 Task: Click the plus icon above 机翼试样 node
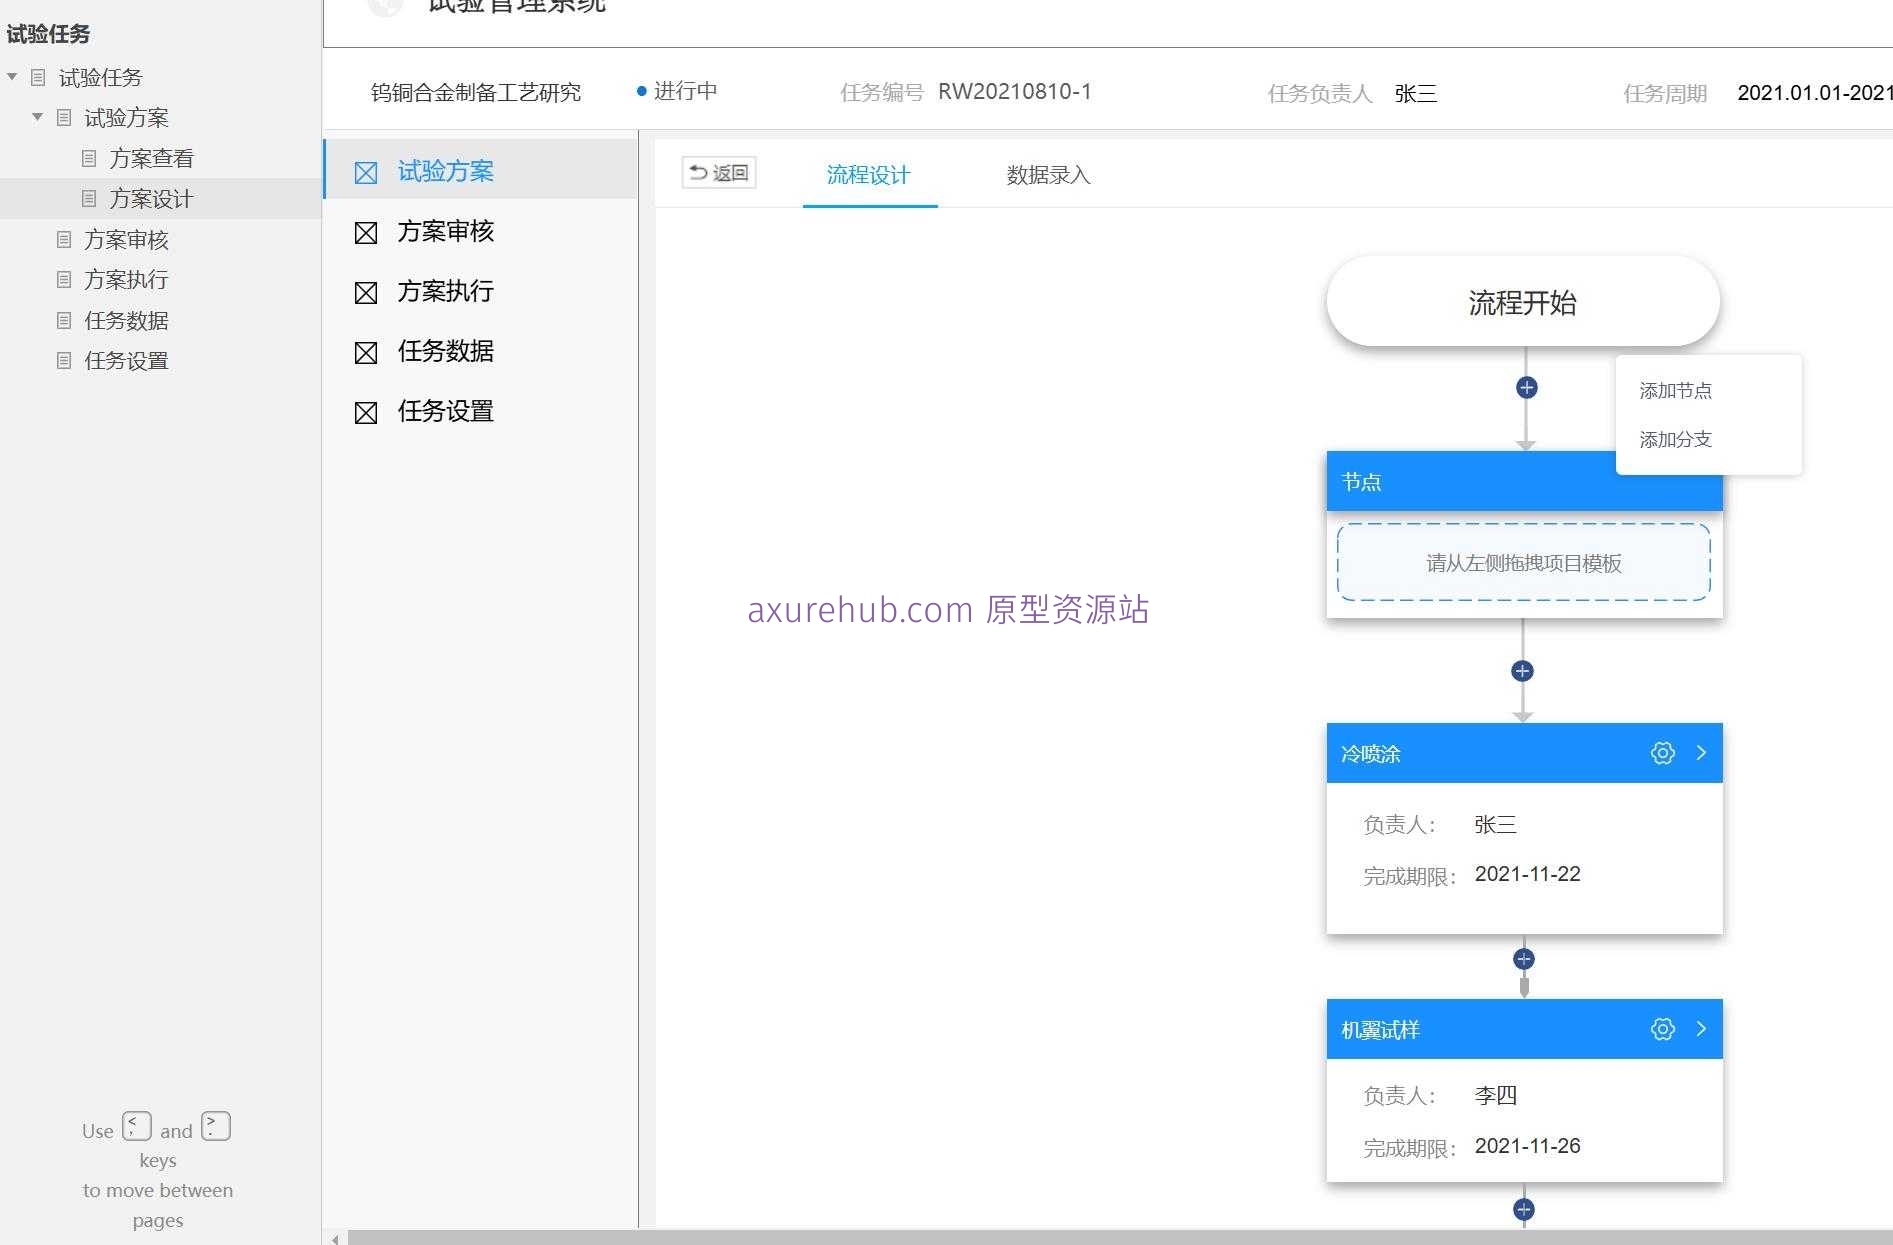1523,959
